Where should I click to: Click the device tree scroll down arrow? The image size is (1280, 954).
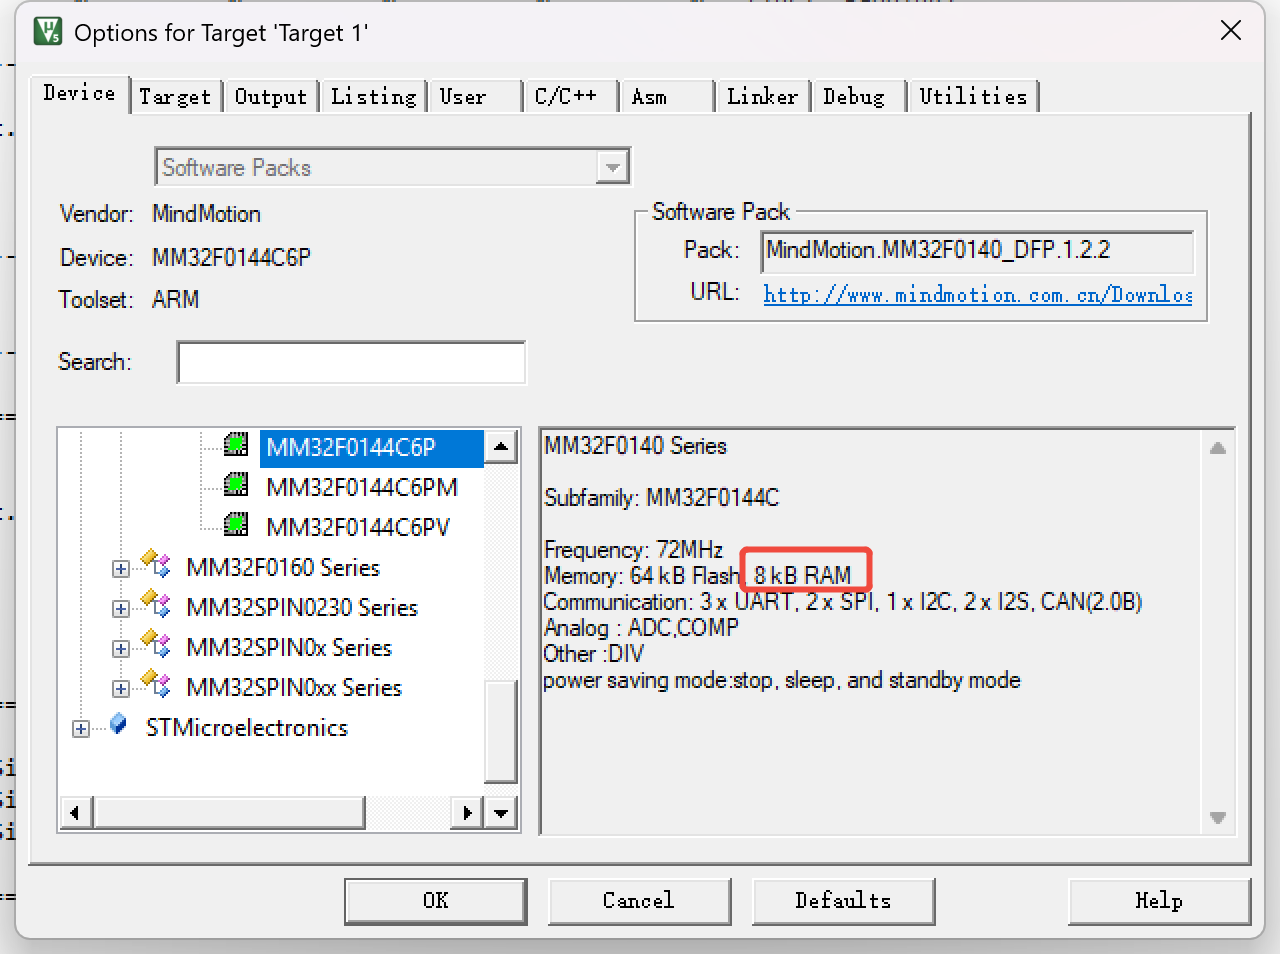[x=501, y=813]
